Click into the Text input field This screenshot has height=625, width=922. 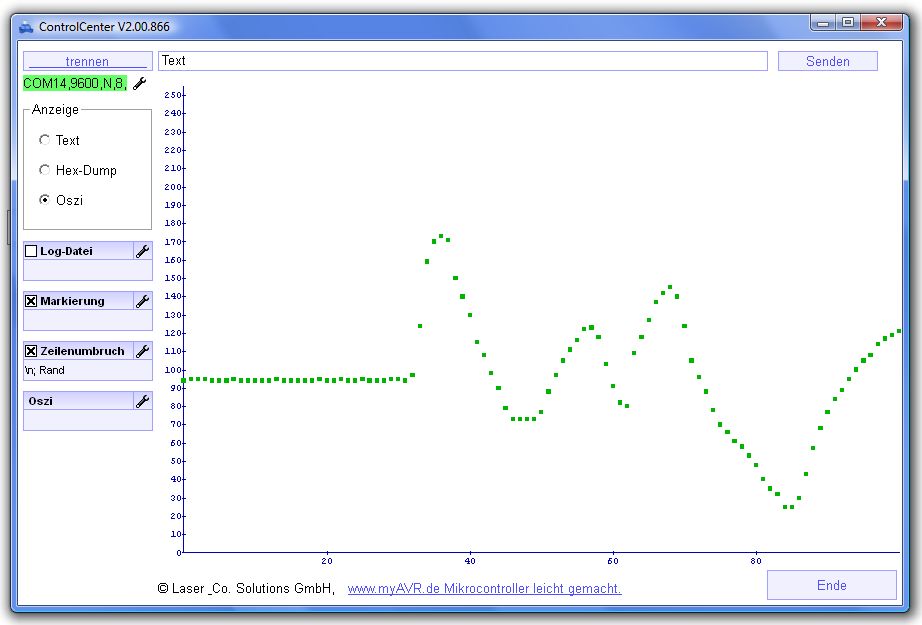pos(462,61)
